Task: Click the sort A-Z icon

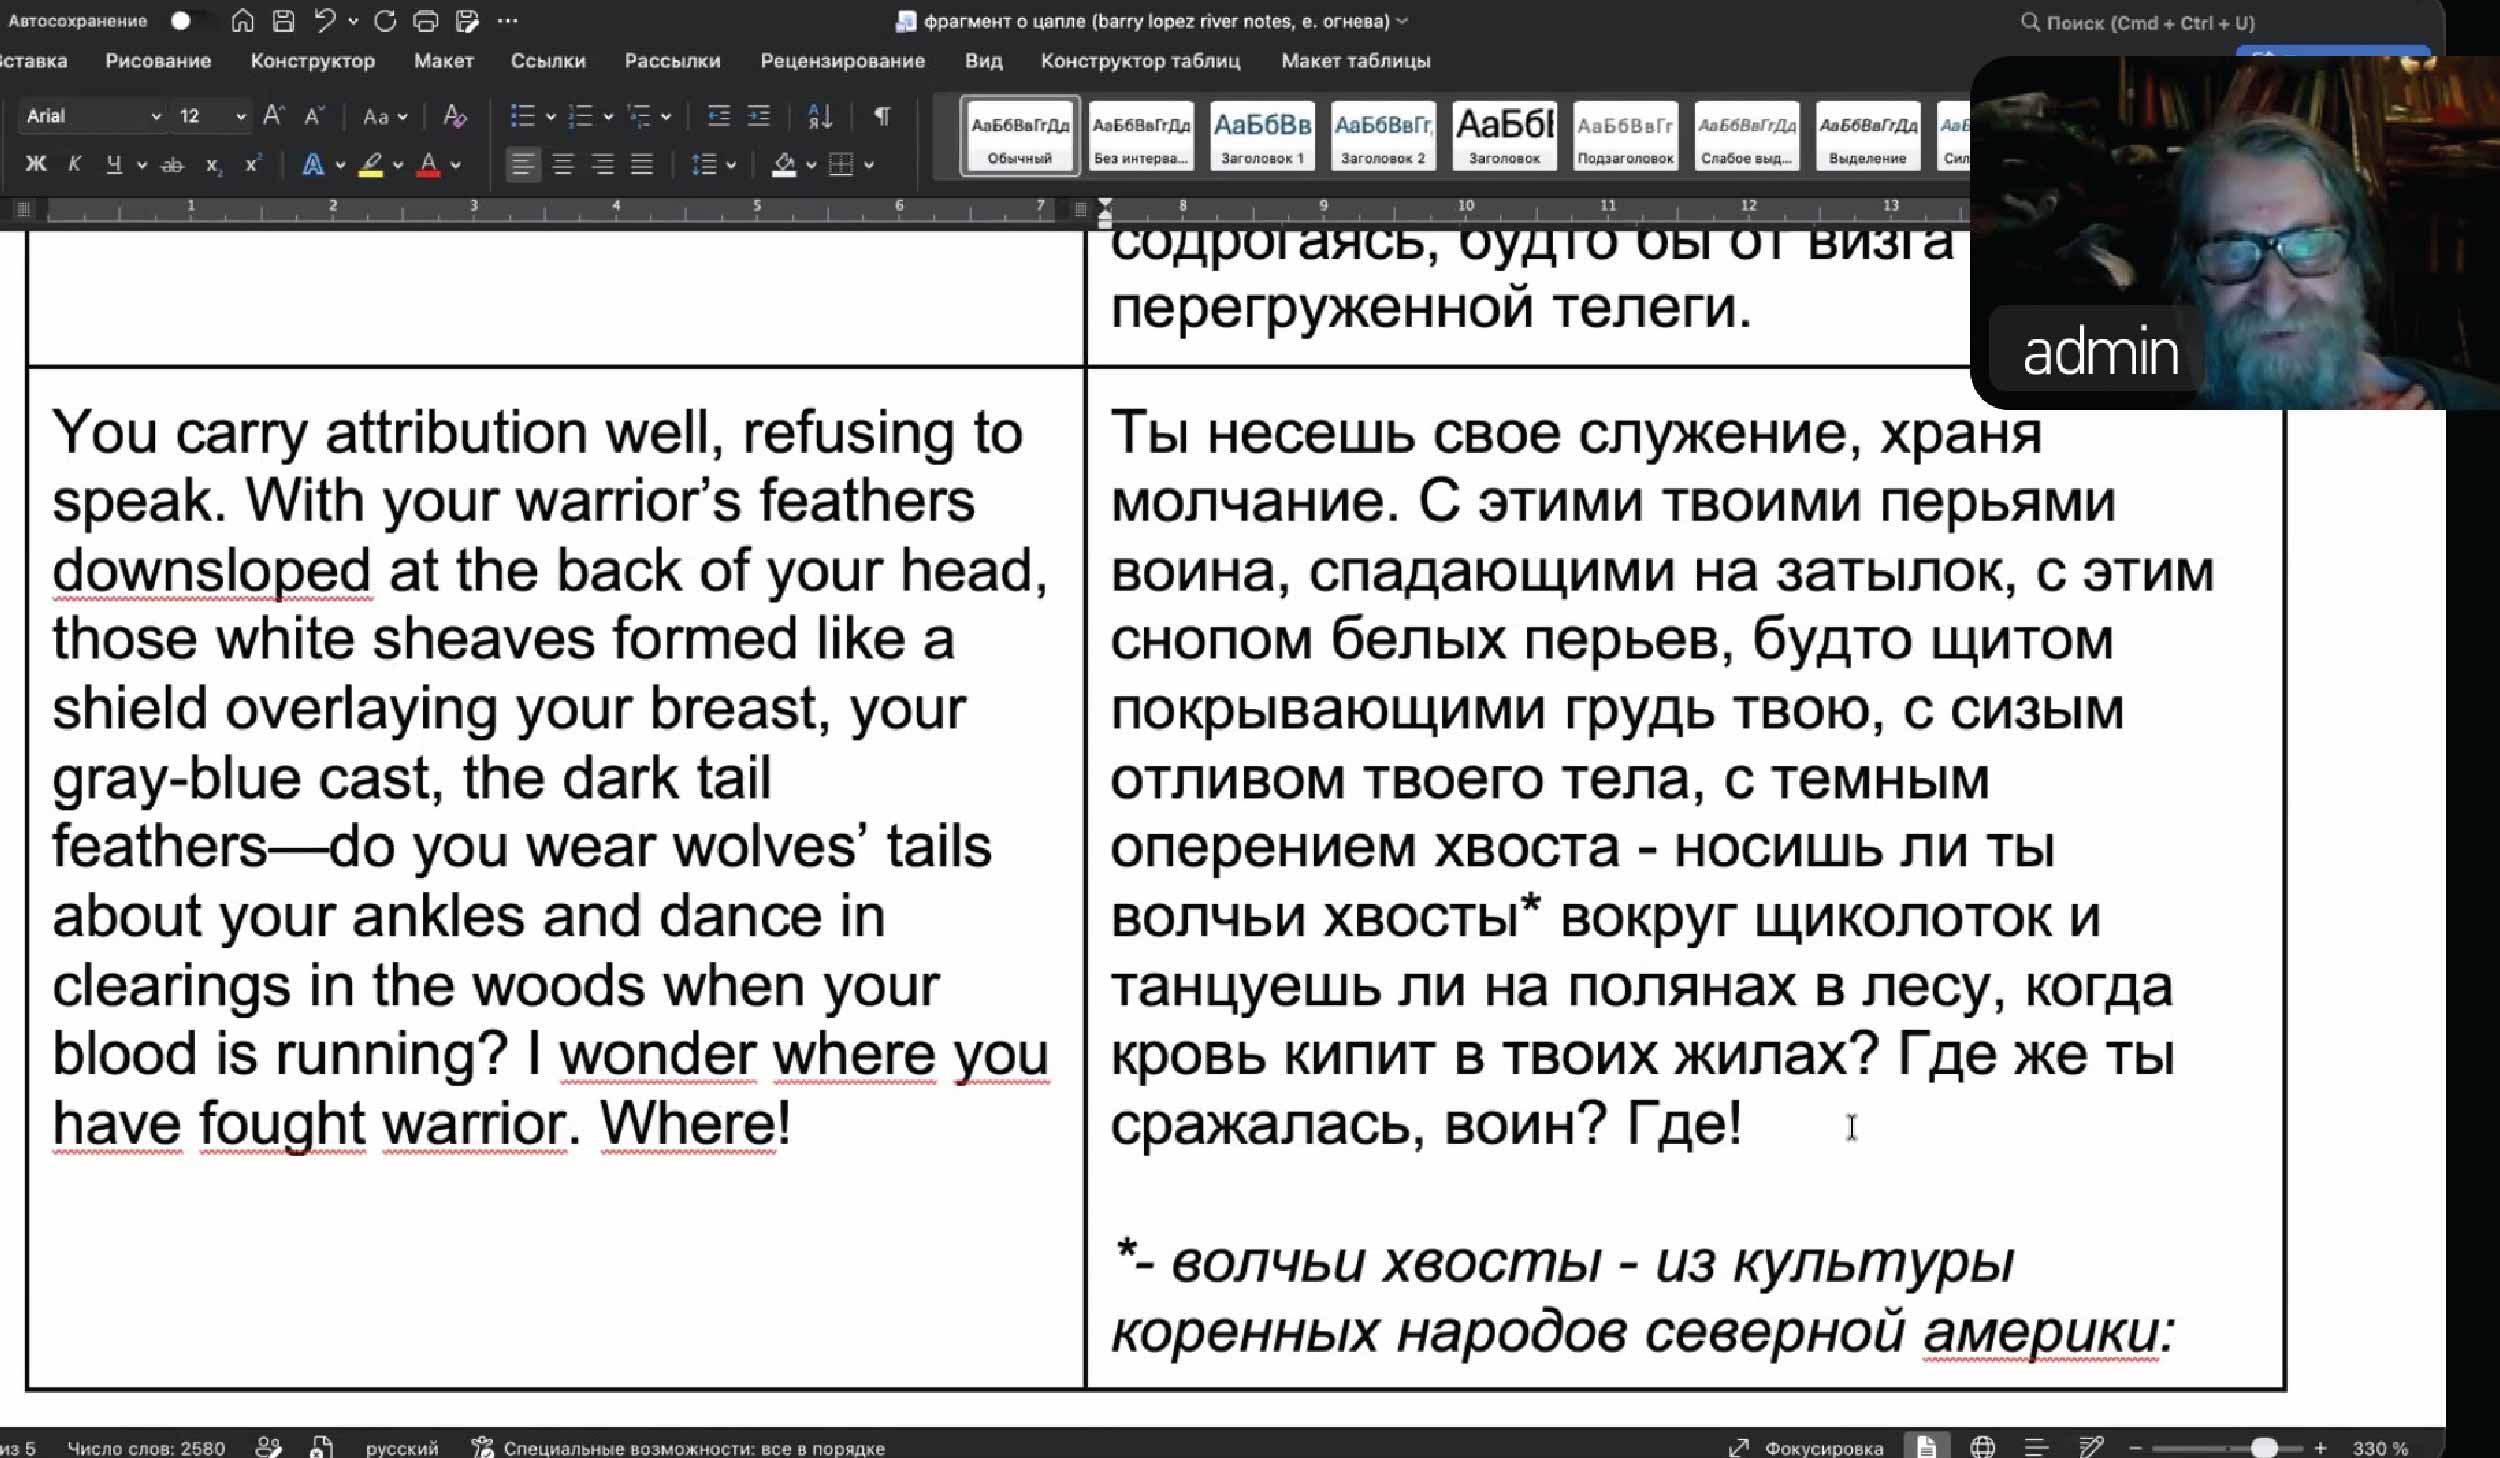Action: [x=820, y=116]
